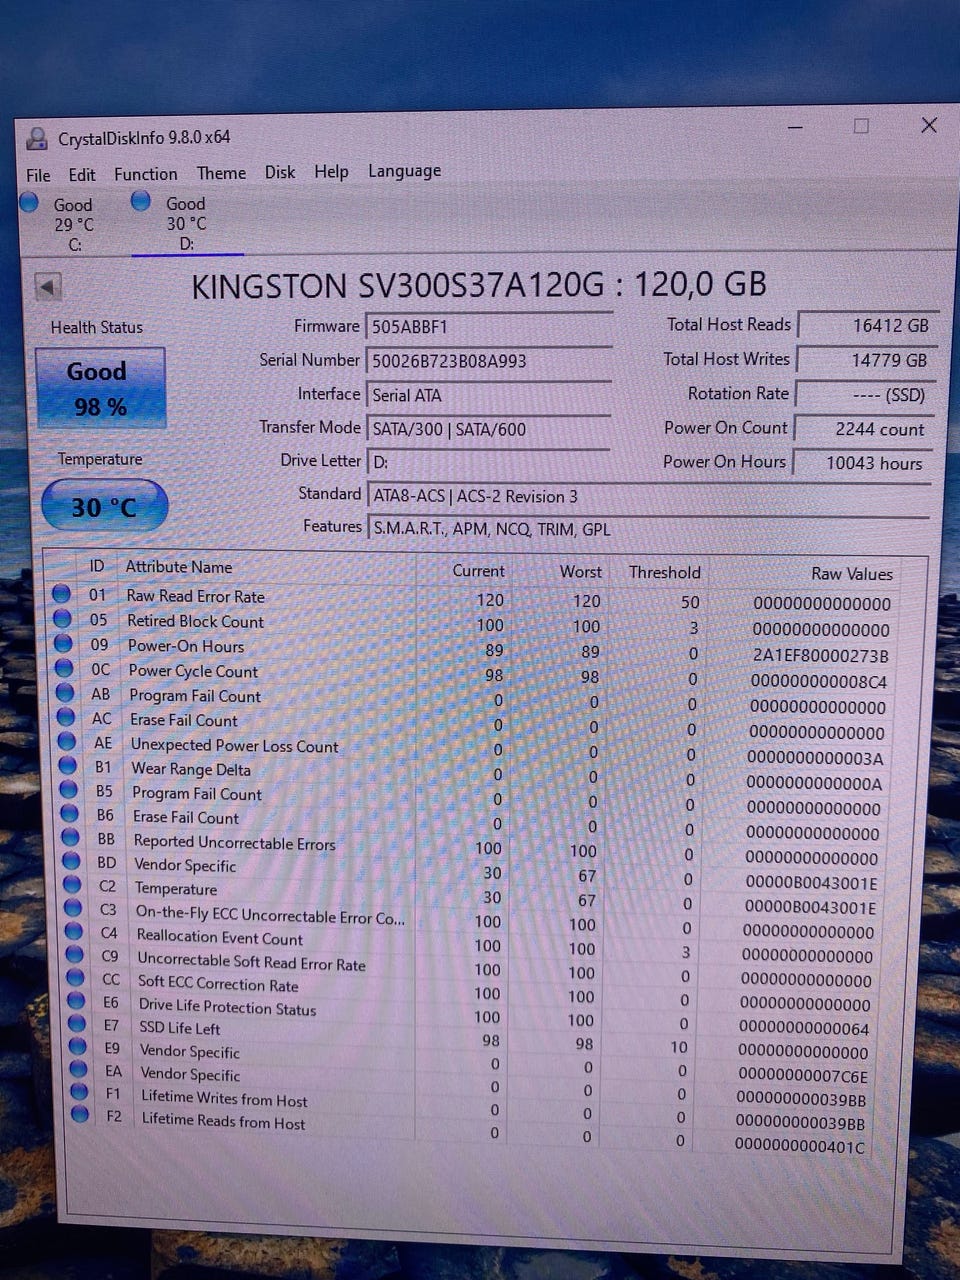Click the Firmware field 505ABBF1
The image size is (960, 1280).
pos(490,327)
